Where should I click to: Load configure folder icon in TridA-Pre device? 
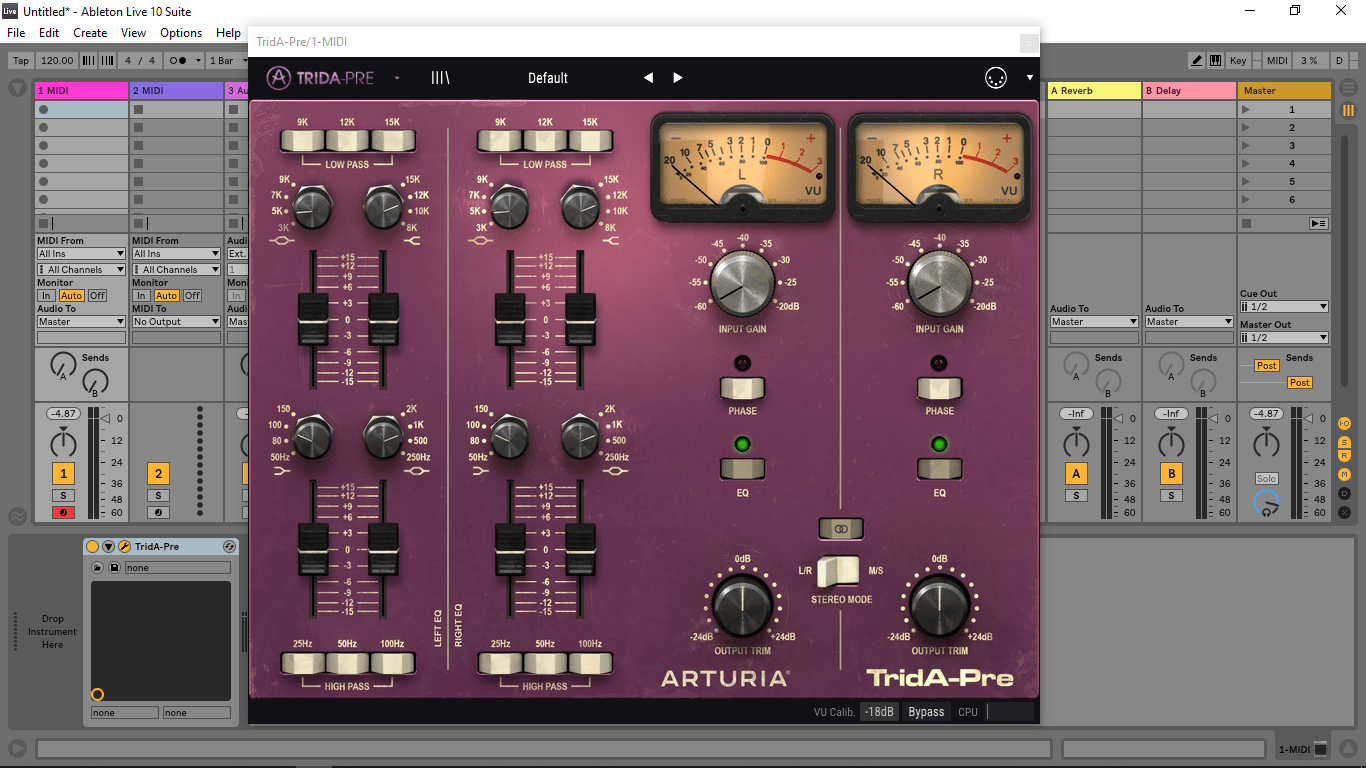[98, 567]
